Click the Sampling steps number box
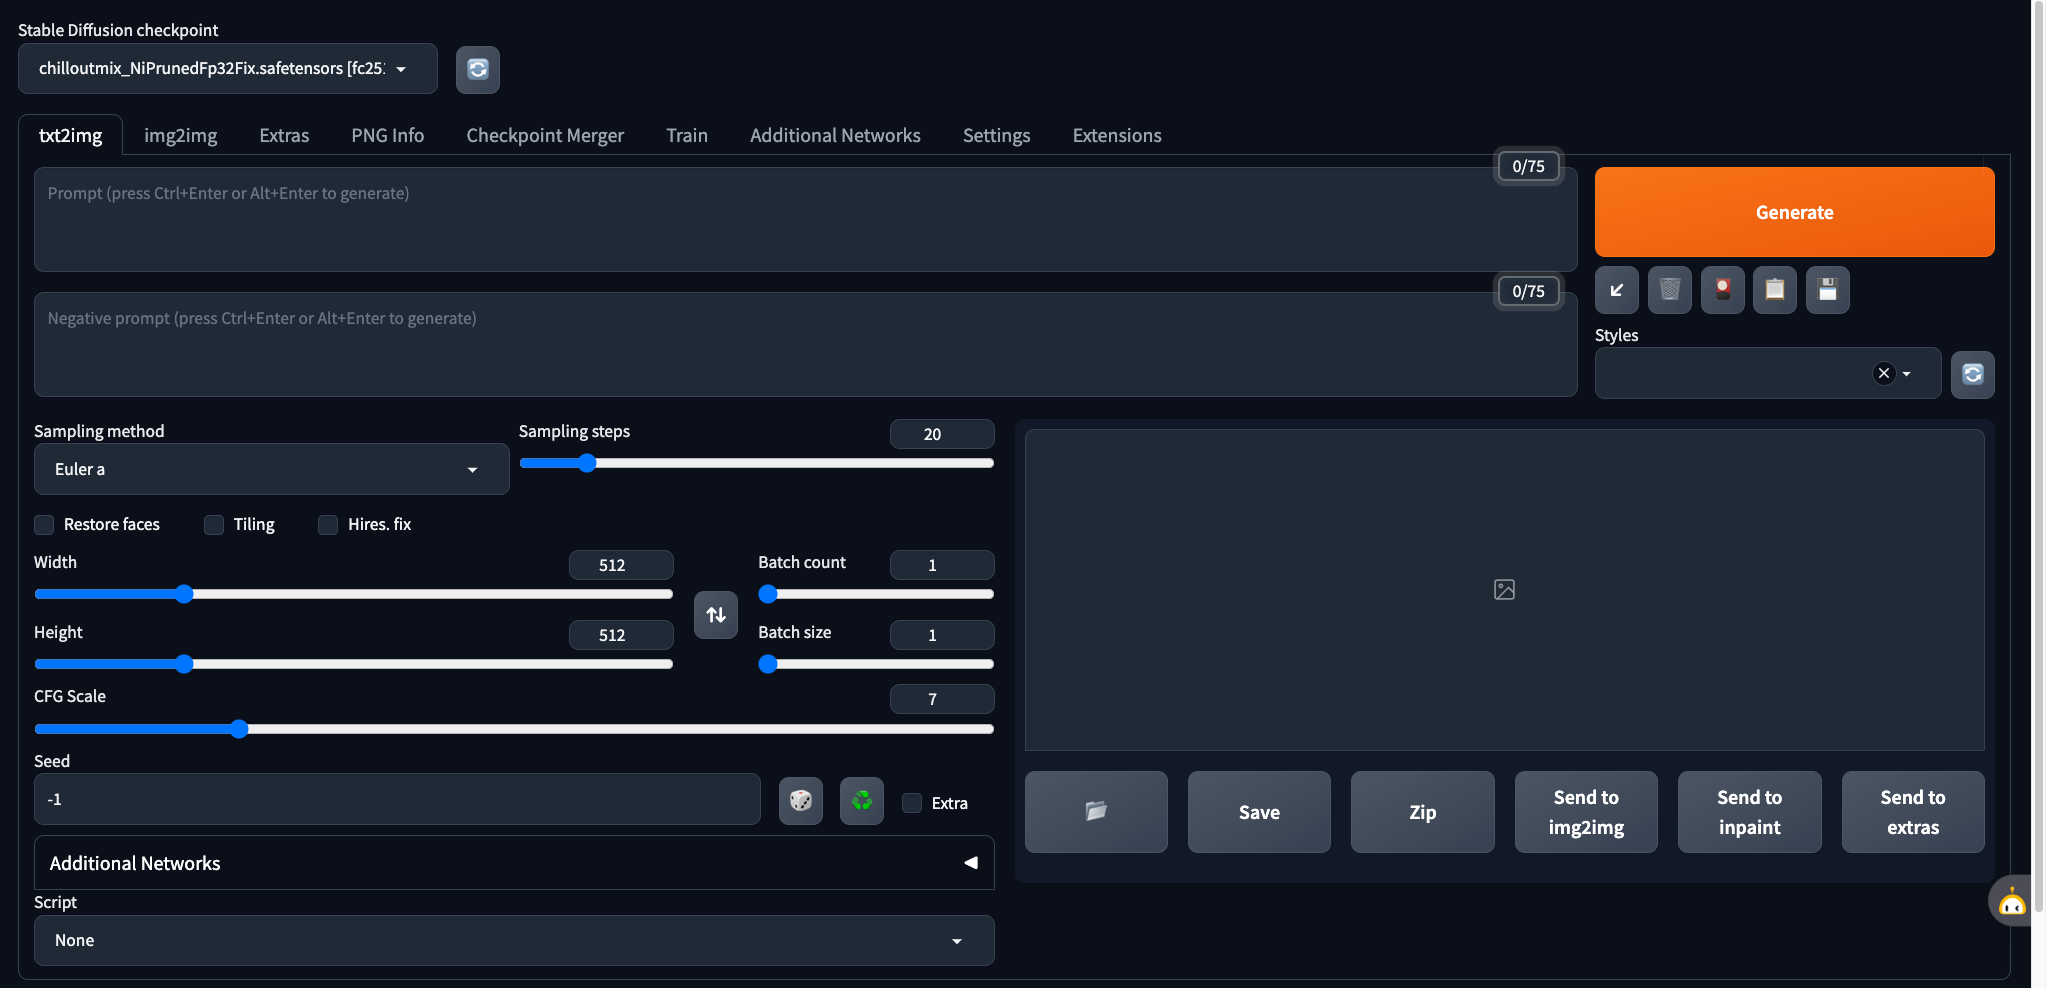The width and height of the screenshot is (2046, 988). pos(942,434)
